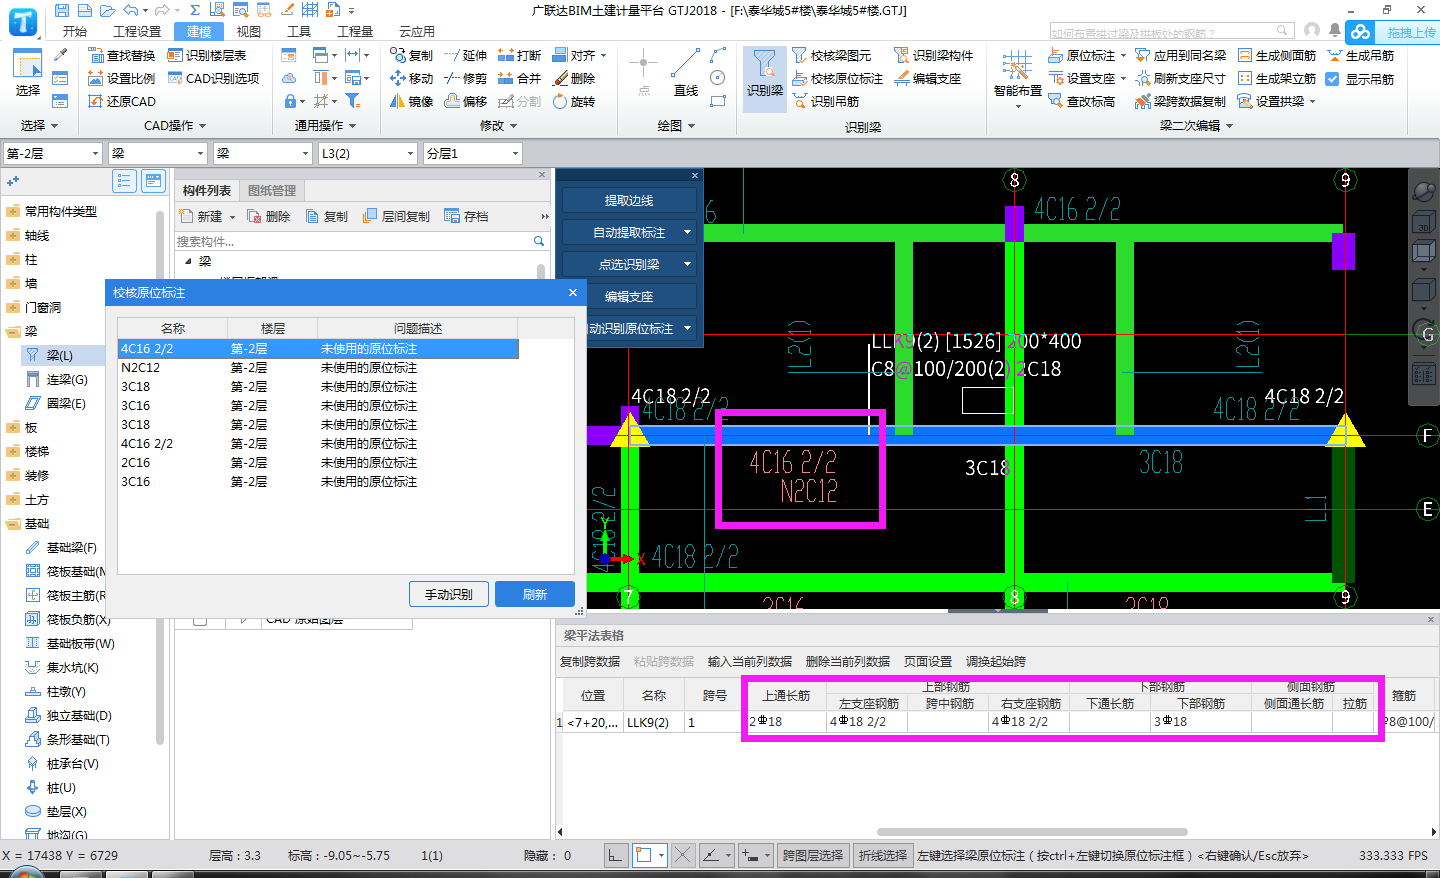Image resolution: width=1440 pixels, height=878 pixels.
Task: Toggle the 跨图层选择 status option
Action: tap(813, 855)
